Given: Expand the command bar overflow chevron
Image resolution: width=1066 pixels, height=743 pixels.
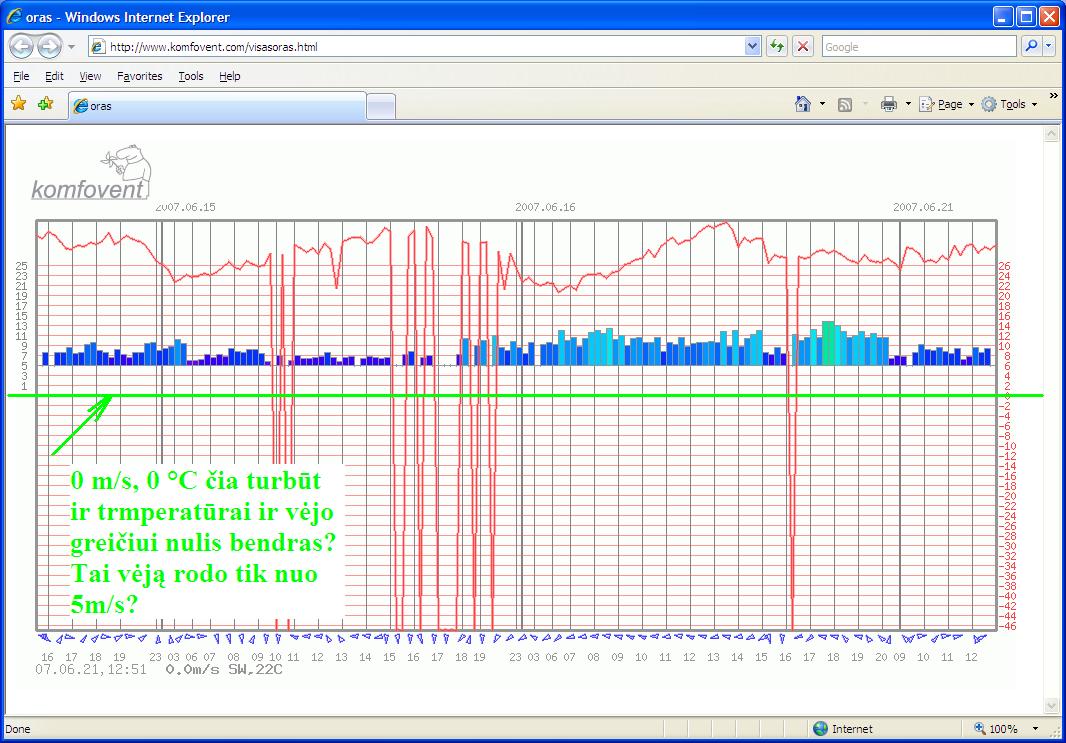Looking at the screenshot, I should pyautogui.click(x=1054, y=96).
